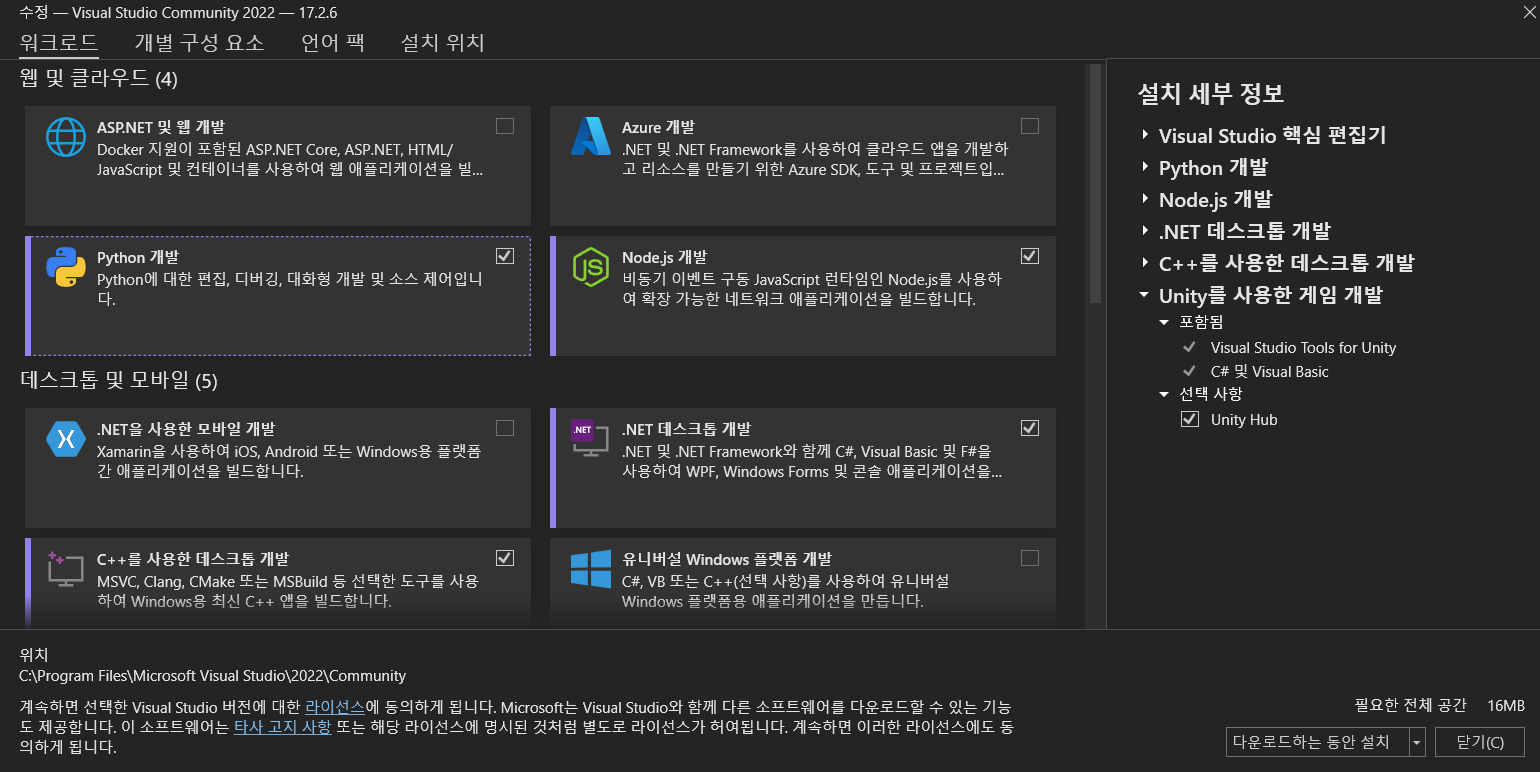The height and width of the screenshot is (772, 1540).
Task: Click the Universal Windows Platform logo icon
Action: pos(590,569)
